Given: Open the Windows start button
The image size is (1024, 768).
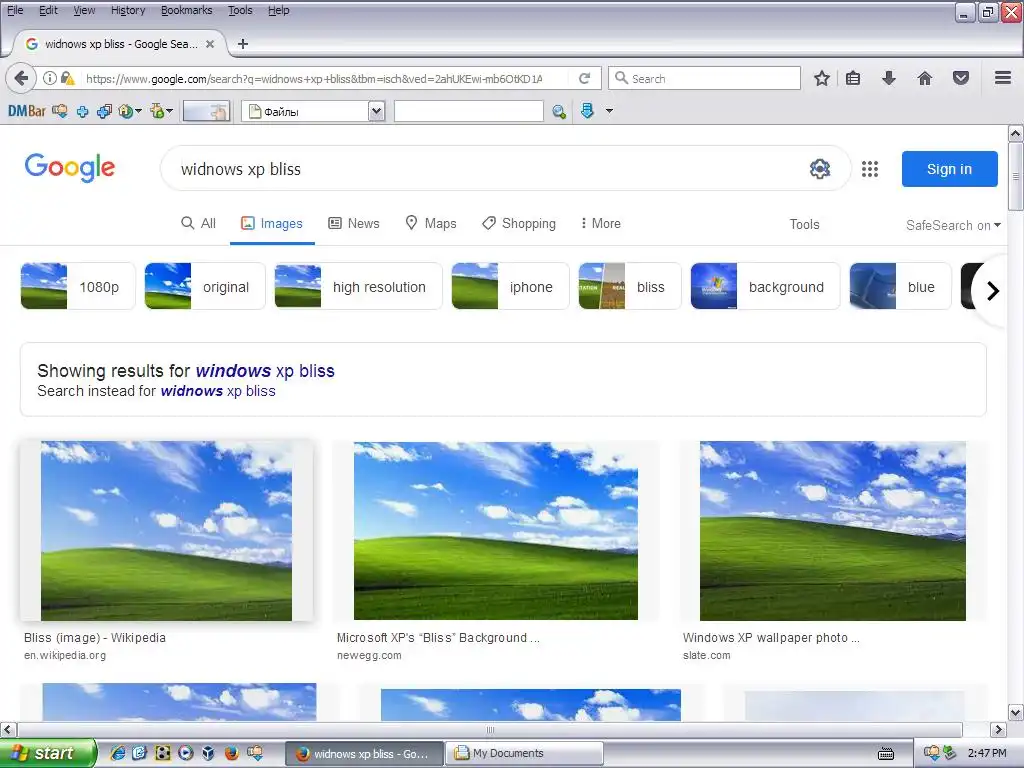Looking at the screenshot, I should [x=47, y=753].
